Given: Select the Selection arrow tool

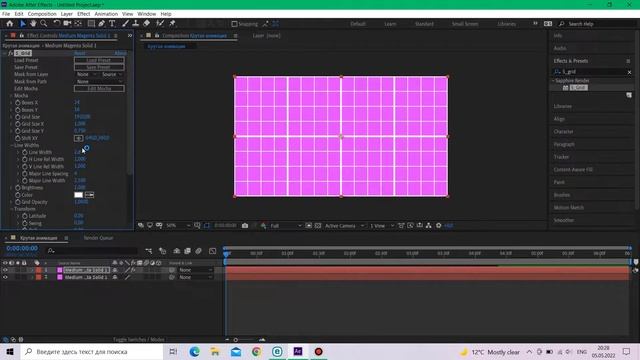Looking at the screenshot, I should (x=23, y=24).
